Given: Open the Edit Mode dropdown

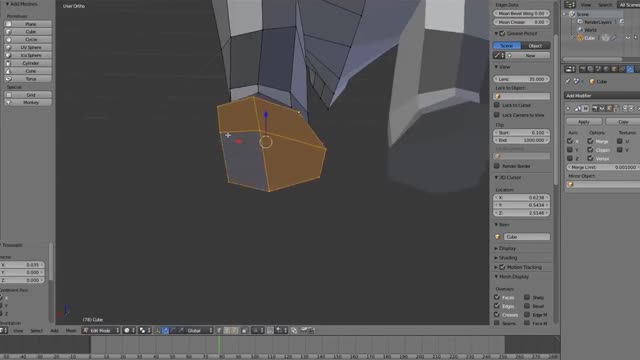Looking at the screenshot, I should [x=101, y=330].
